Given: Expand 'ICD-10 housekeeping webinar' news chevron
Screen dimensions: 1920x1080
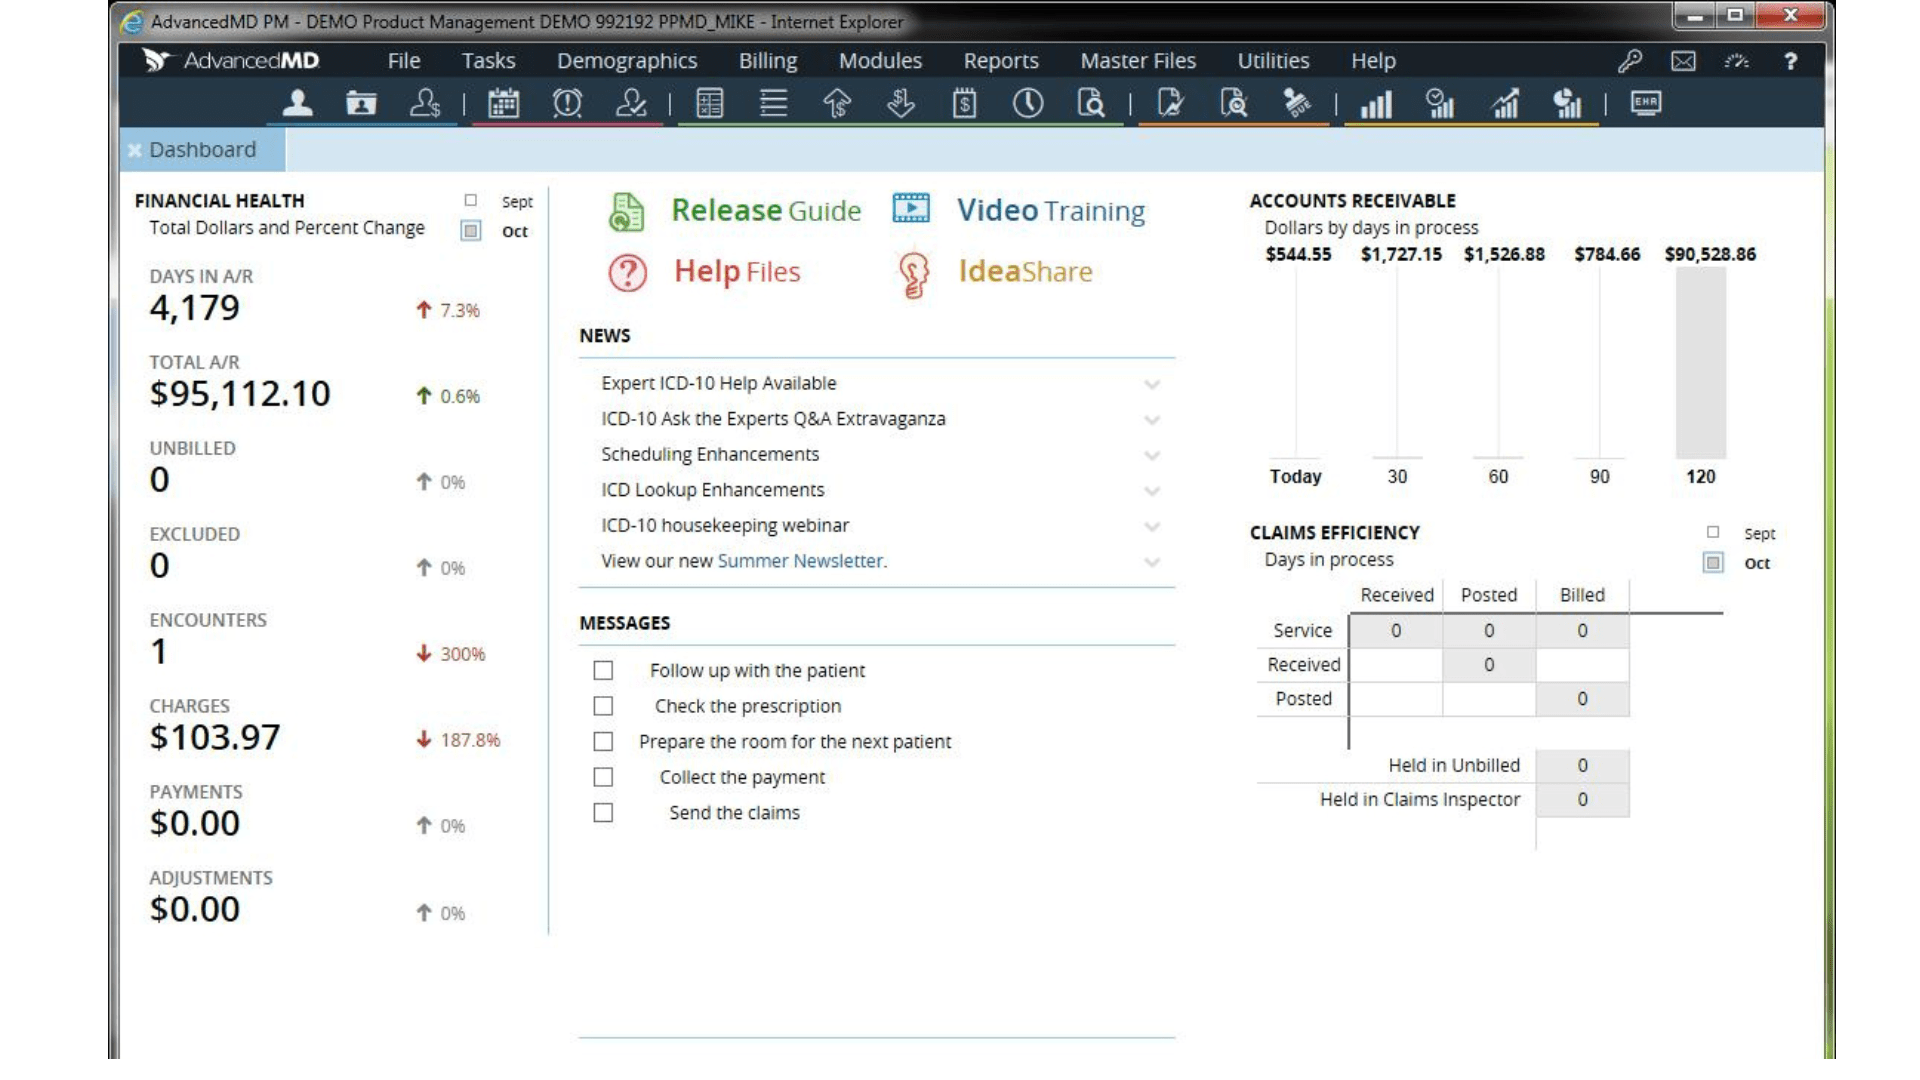Looking at the screenshot, I should coord(1152,526).
